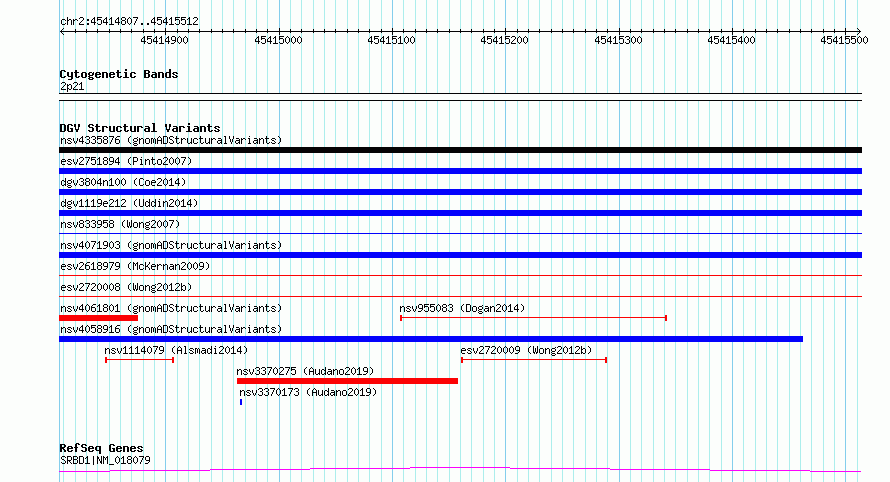The height and width of the screenshot is (482, 890).
Task: Click ruler position 45415200
Action: click(x=504, y=40)
